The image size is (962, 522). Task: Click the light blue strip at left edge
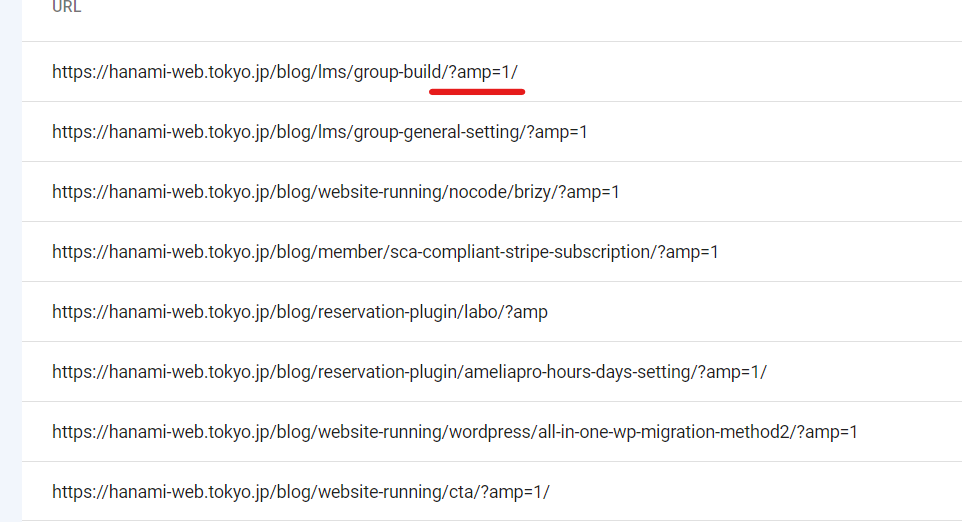pos(10,260)
